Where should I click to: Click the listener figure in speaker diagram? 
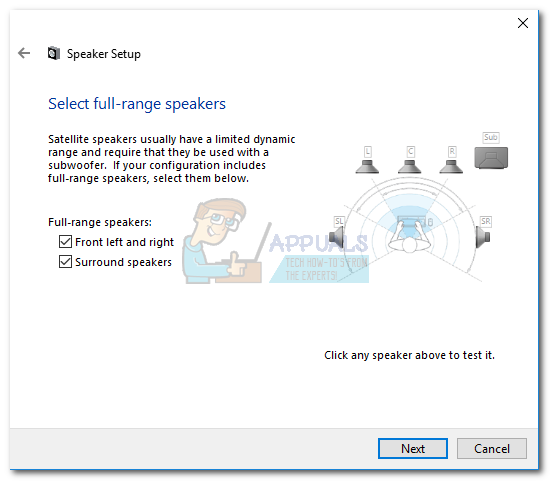(409, 236)
